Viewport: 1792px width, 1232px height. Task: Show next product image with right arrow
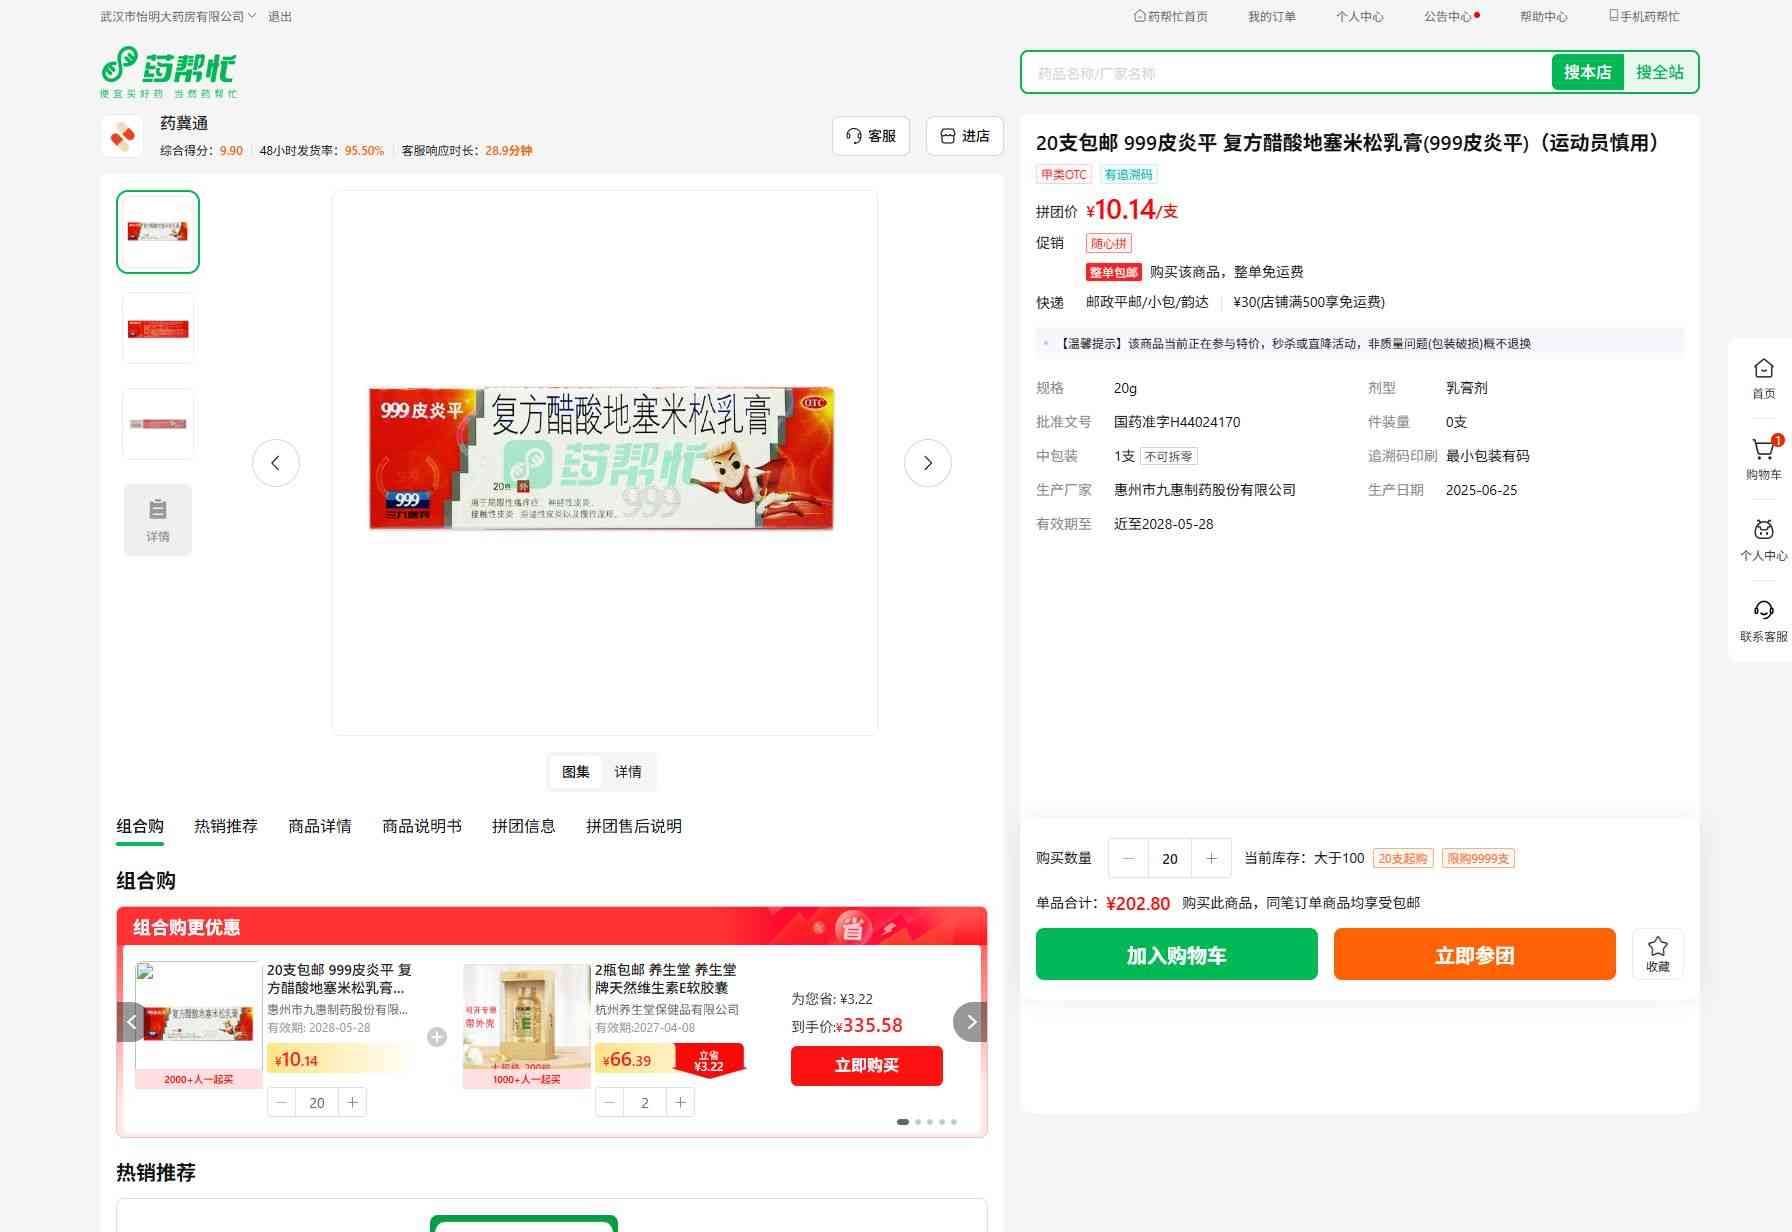(928, 463)
